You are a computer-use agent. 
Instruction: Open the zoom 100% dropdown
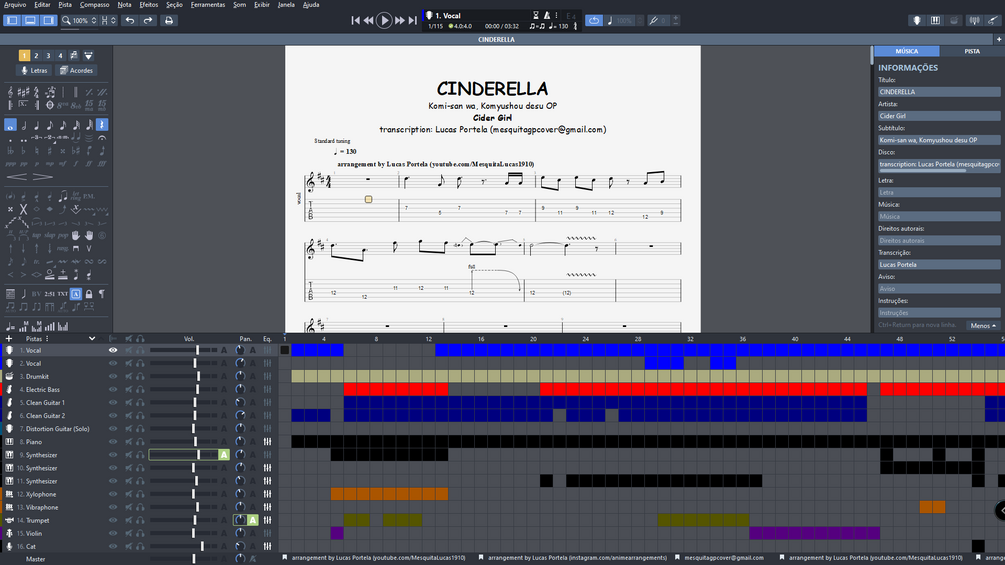(79, 20)
